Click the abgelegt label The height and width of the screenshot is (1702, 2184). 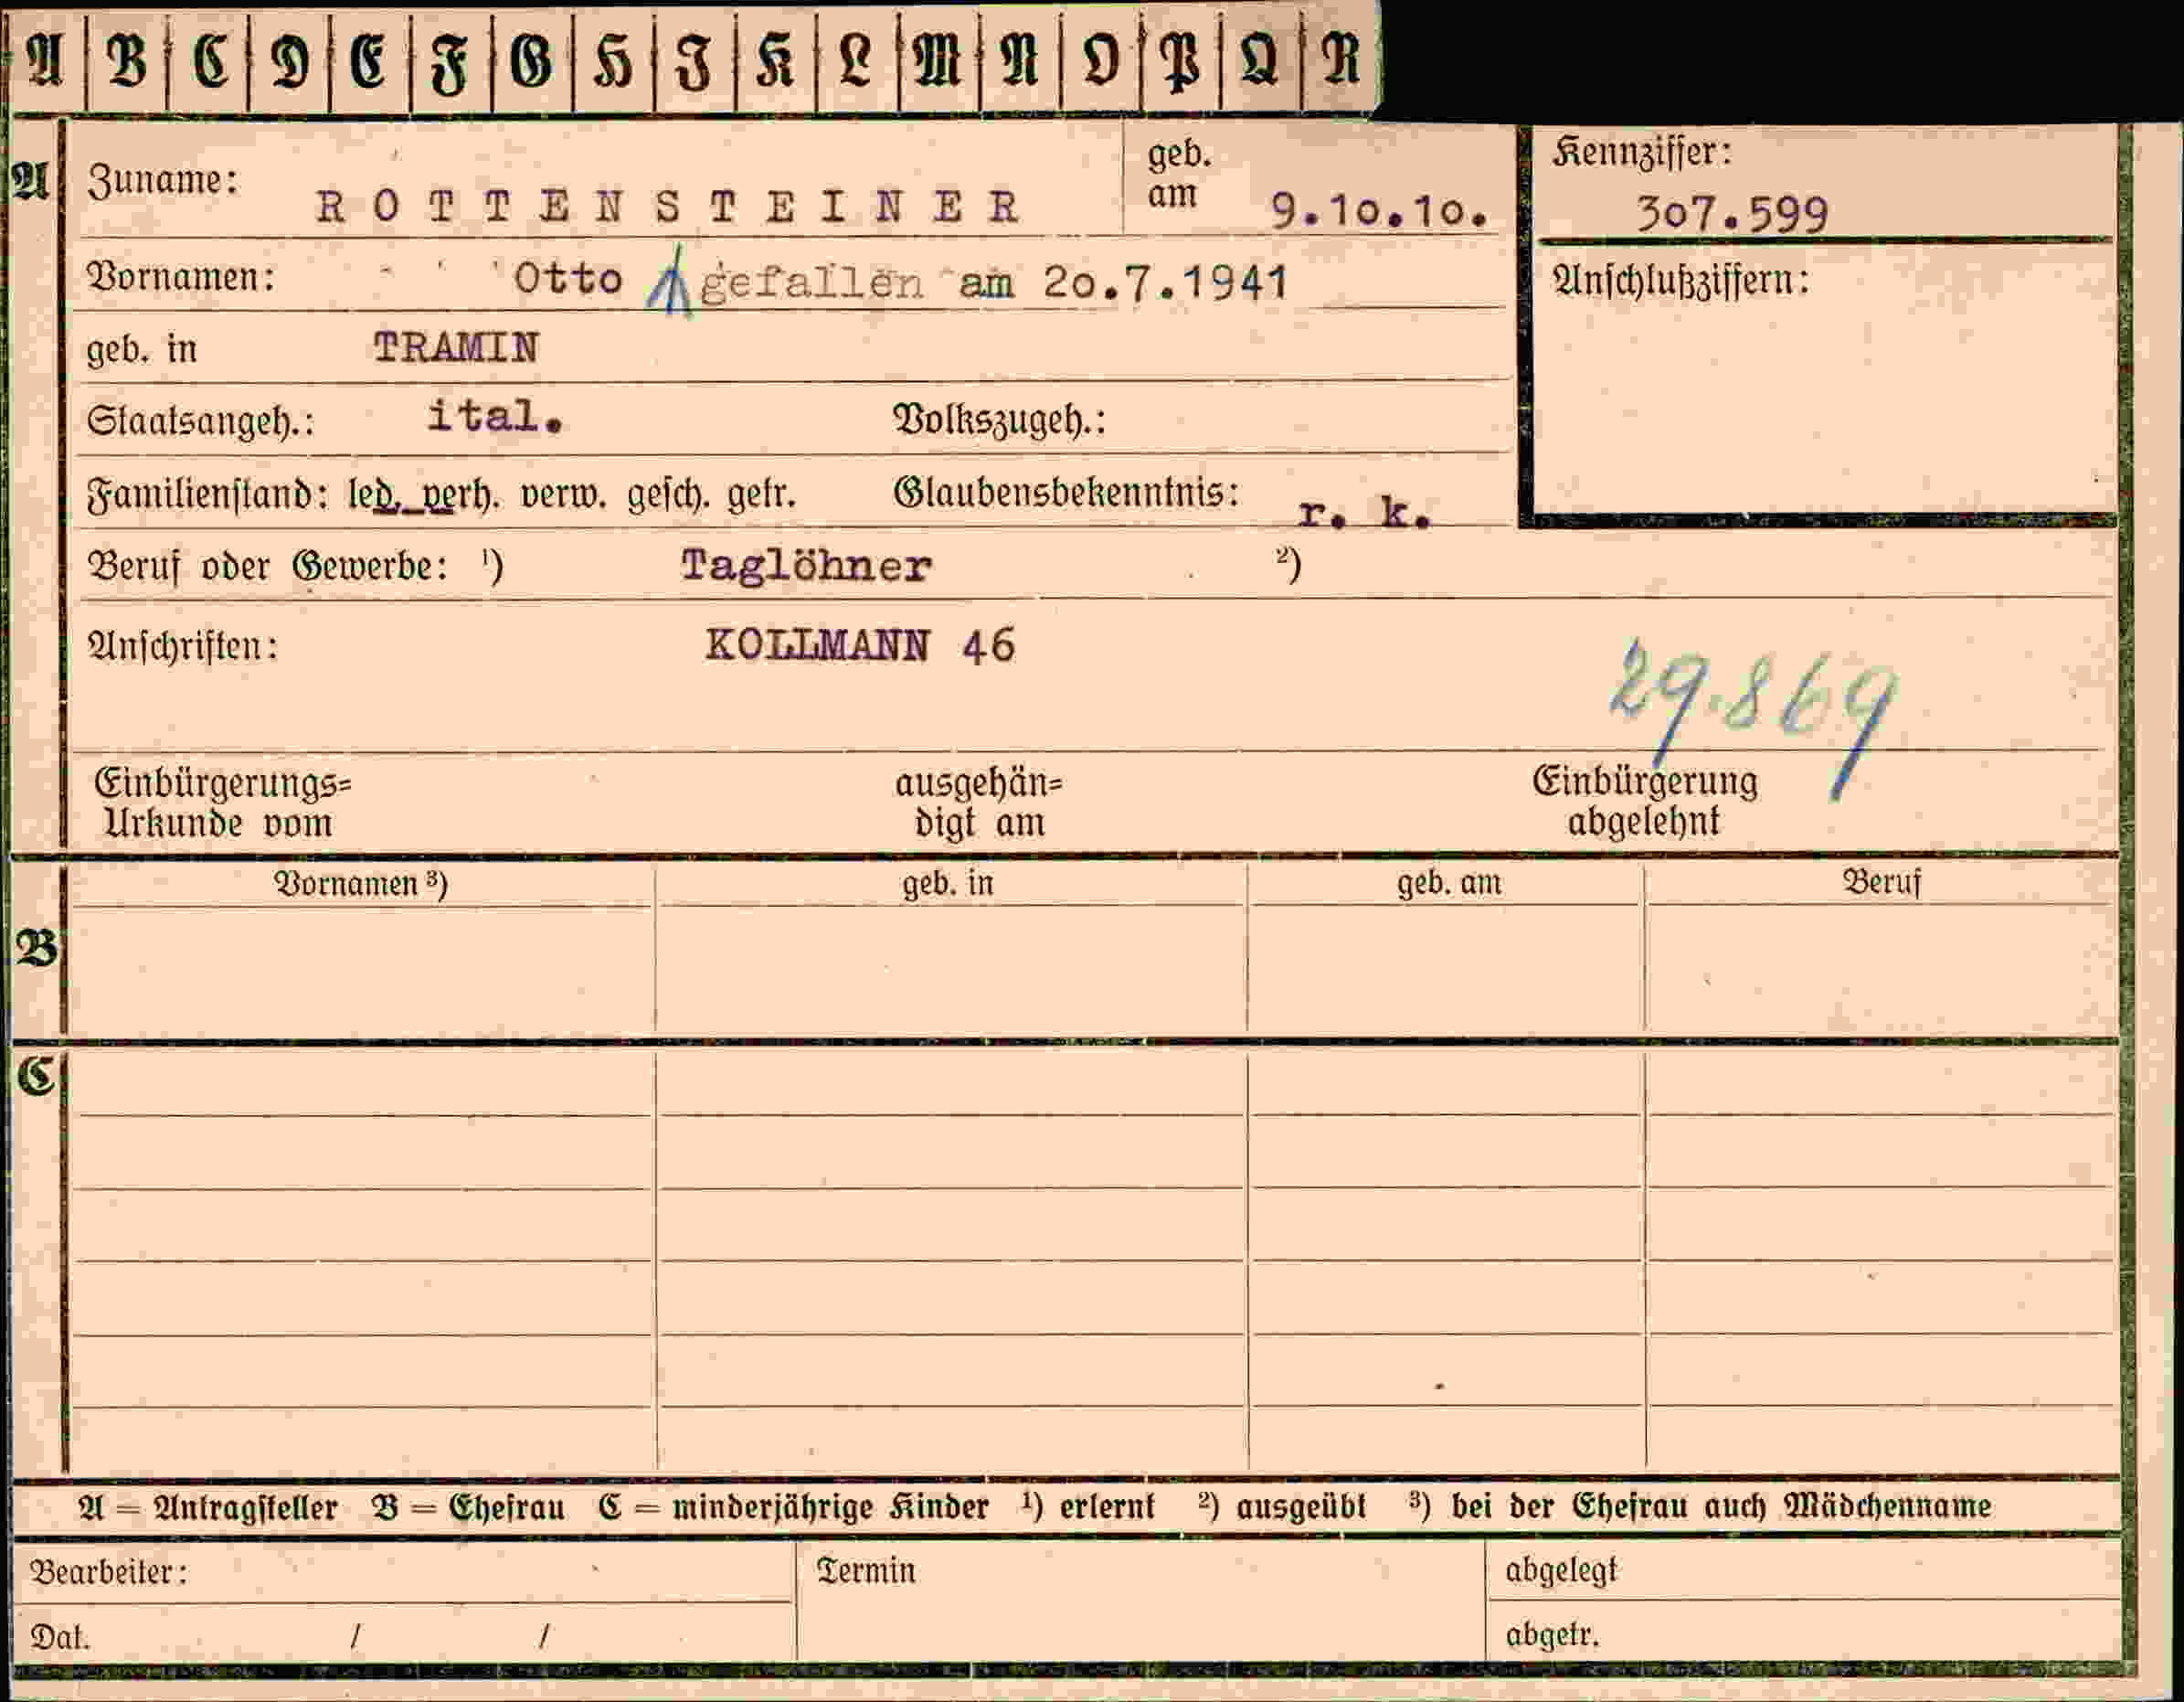click(1561, 1572)
